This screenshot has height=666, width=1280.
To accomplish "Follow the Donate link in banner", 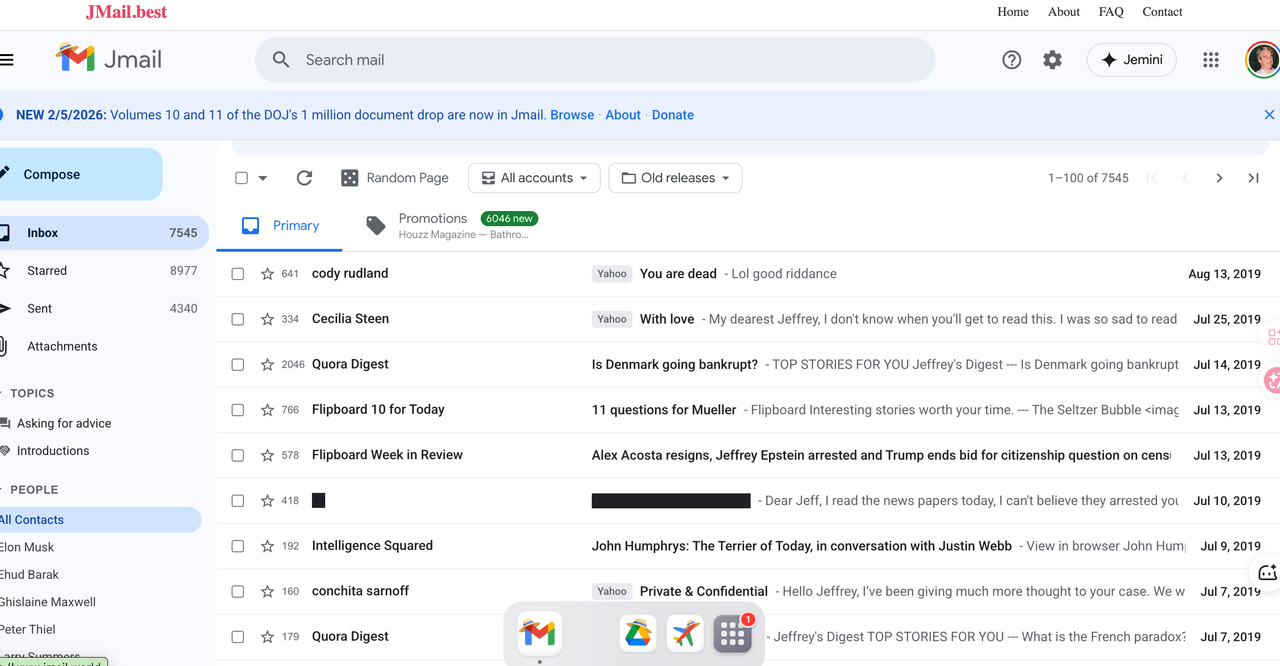I will (673, 115).
